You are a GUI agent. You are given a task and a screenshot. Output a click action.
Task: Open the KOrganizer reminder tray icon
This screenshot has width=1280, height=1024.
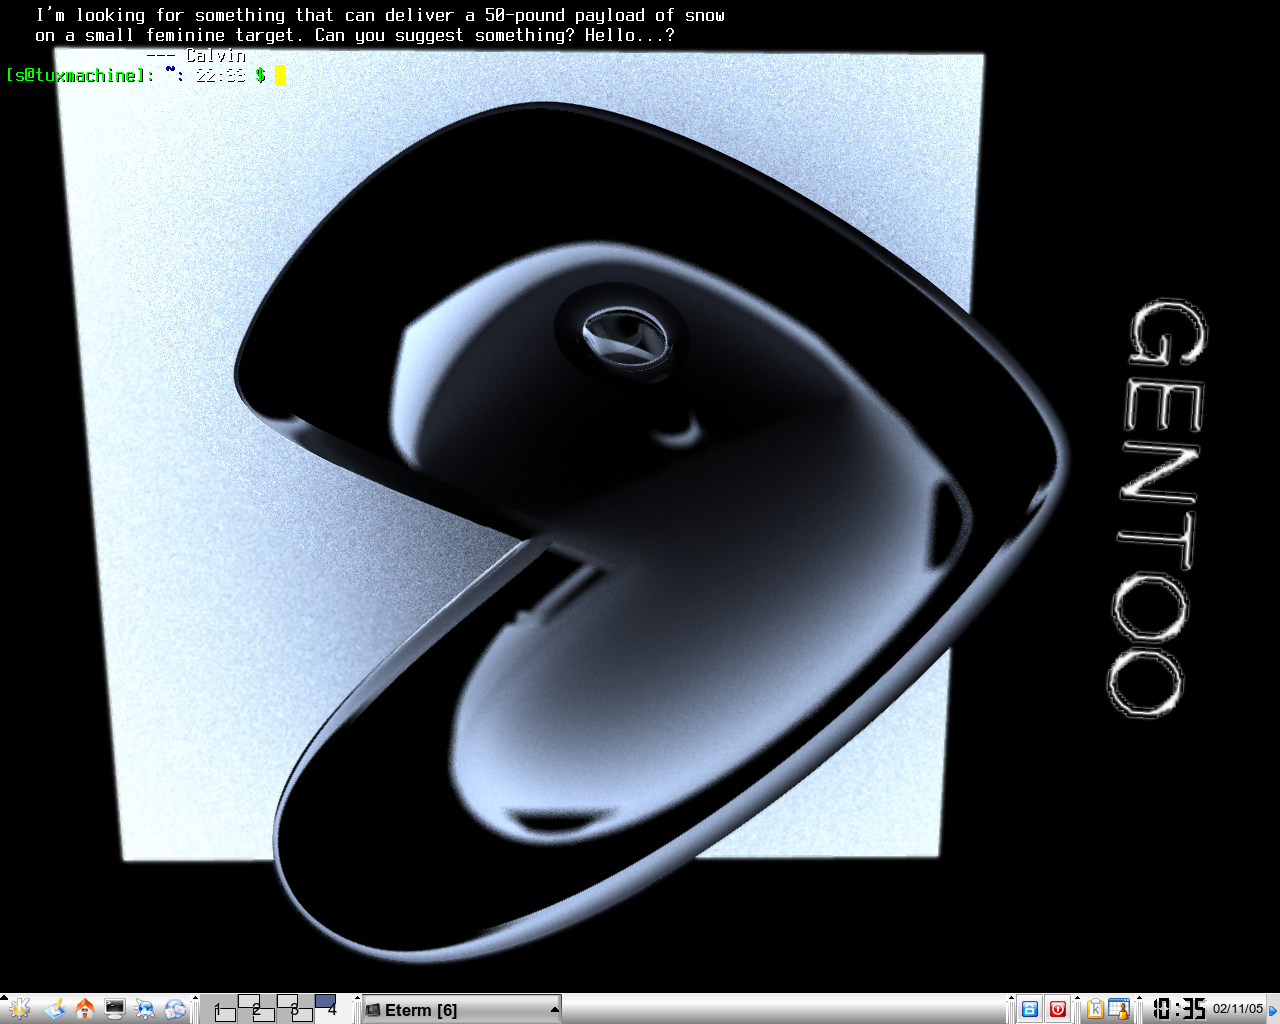(1119, 1009)
